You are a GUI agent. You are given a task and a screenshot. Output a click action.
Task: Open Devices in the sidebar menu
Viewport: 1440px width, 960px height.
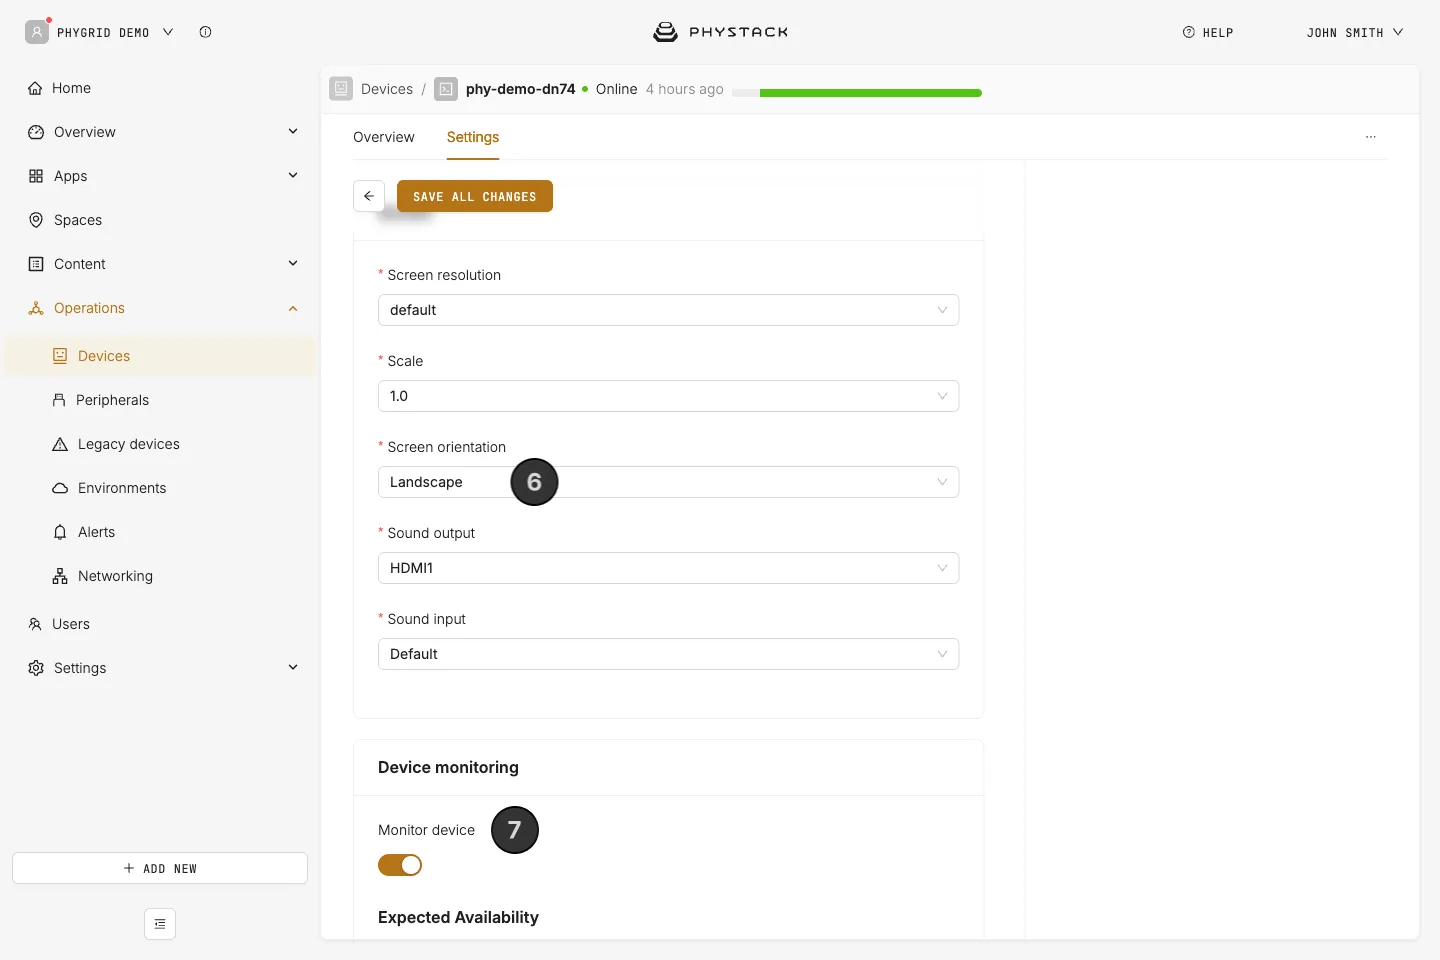pyautogui.click(x=160, y=356)
